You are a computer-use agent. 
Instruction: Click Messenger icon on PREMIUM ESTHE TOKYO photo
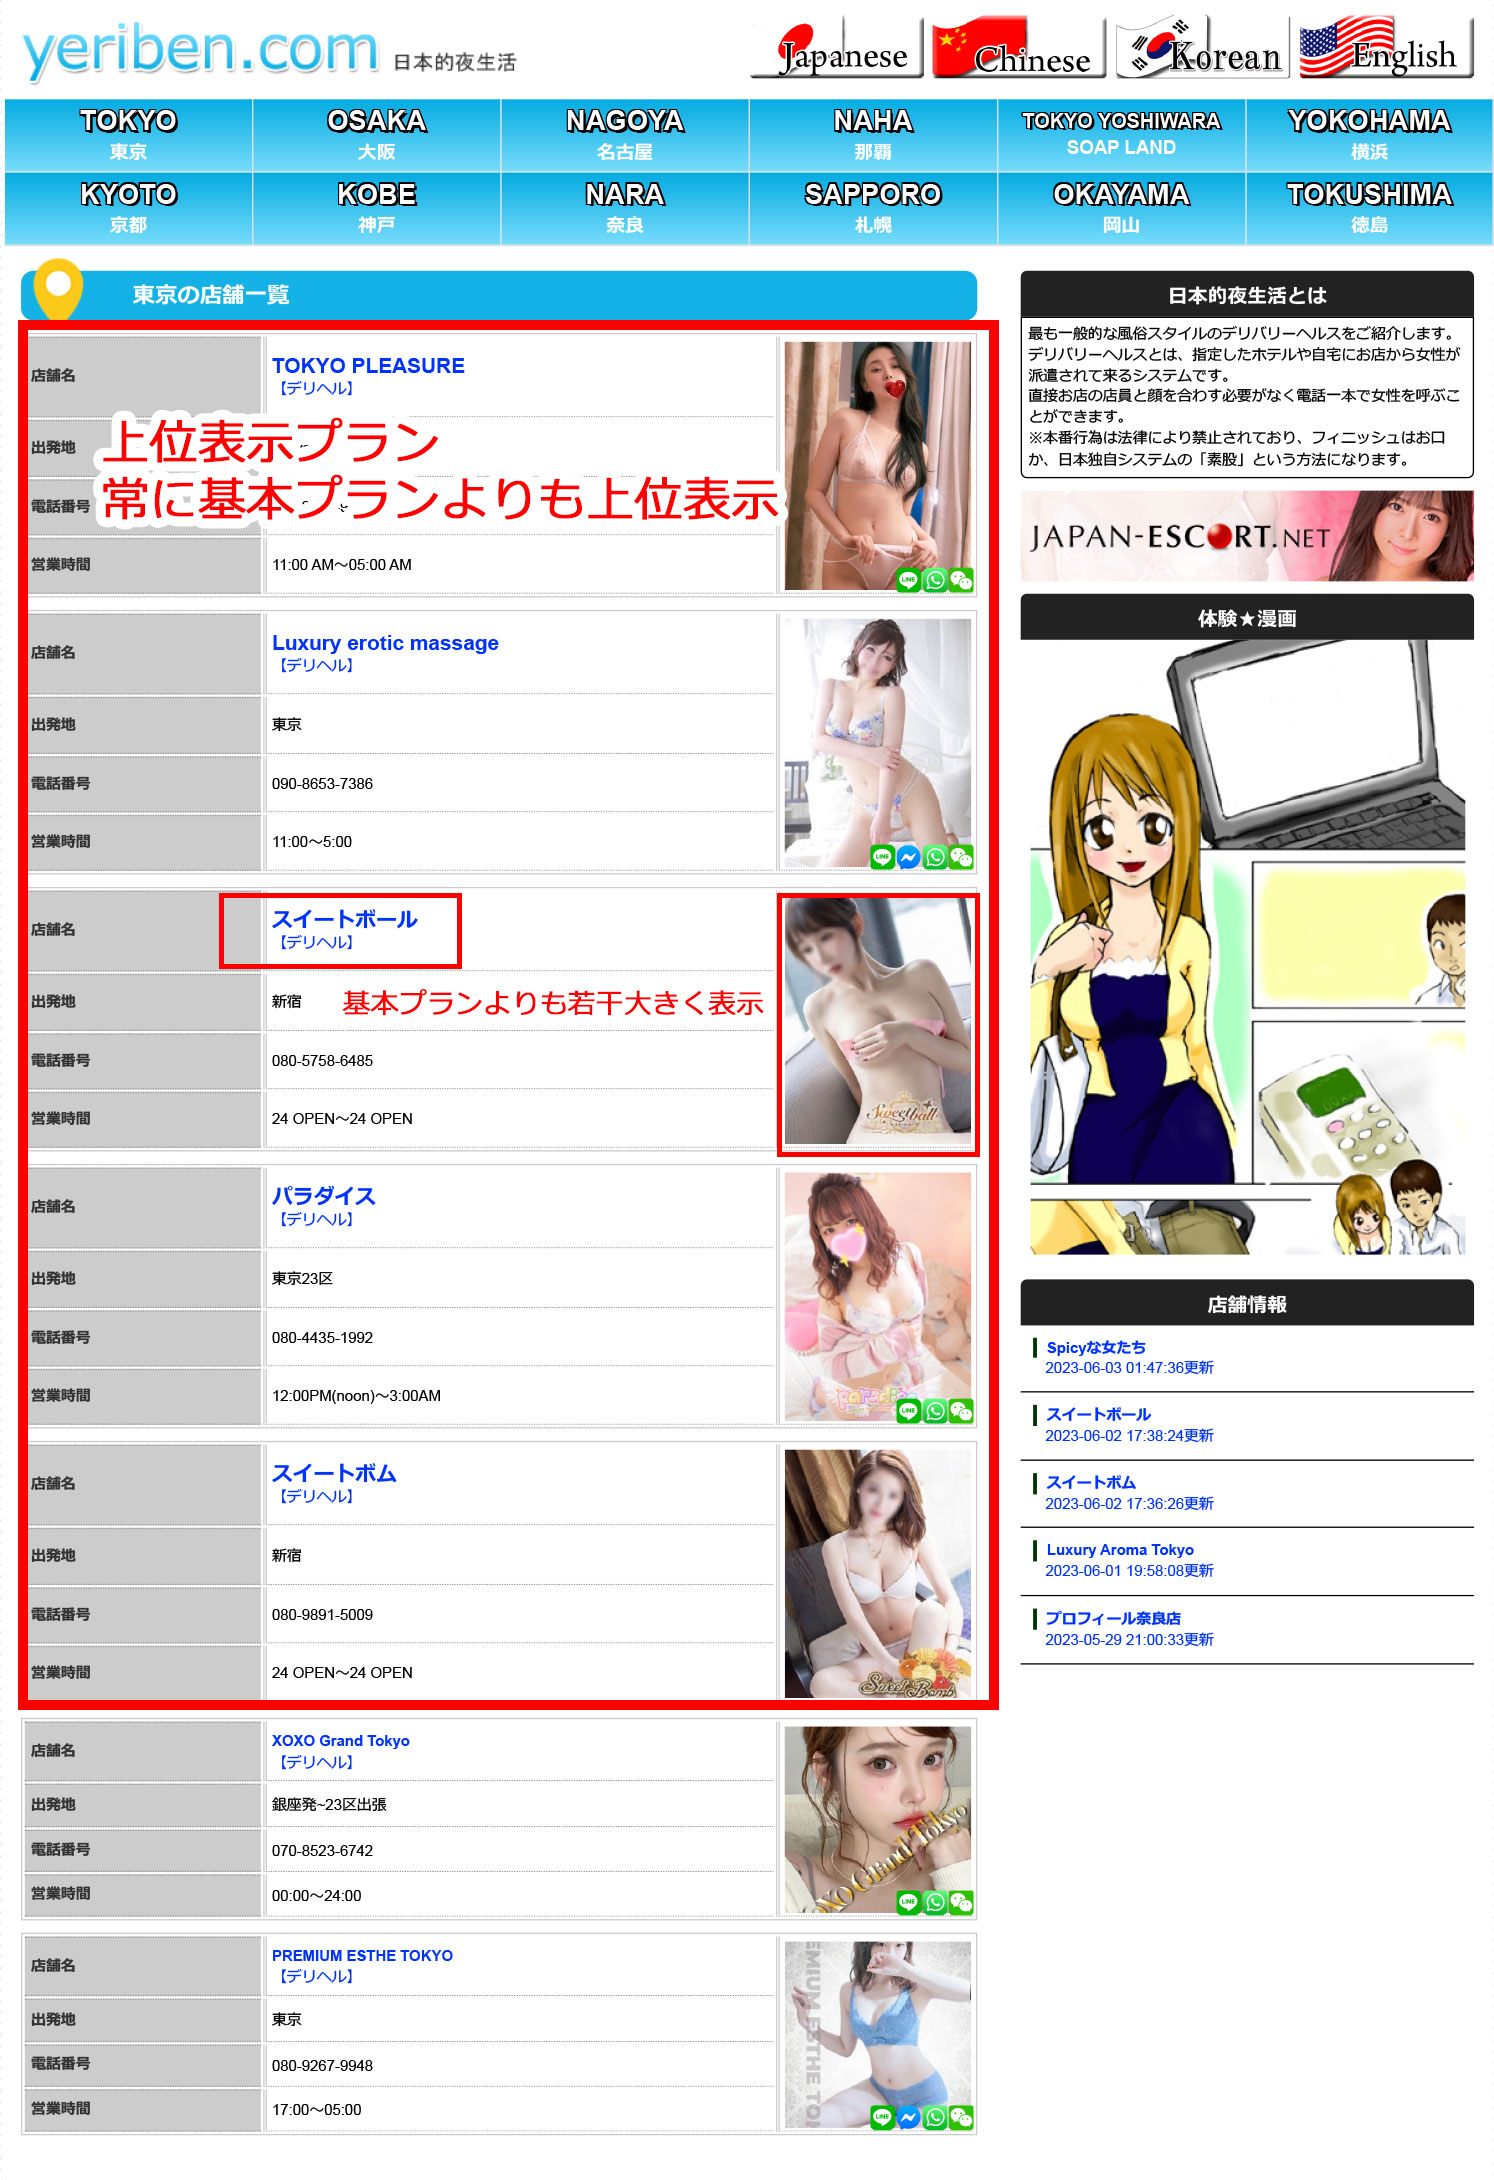click(x=908, y=2117)
